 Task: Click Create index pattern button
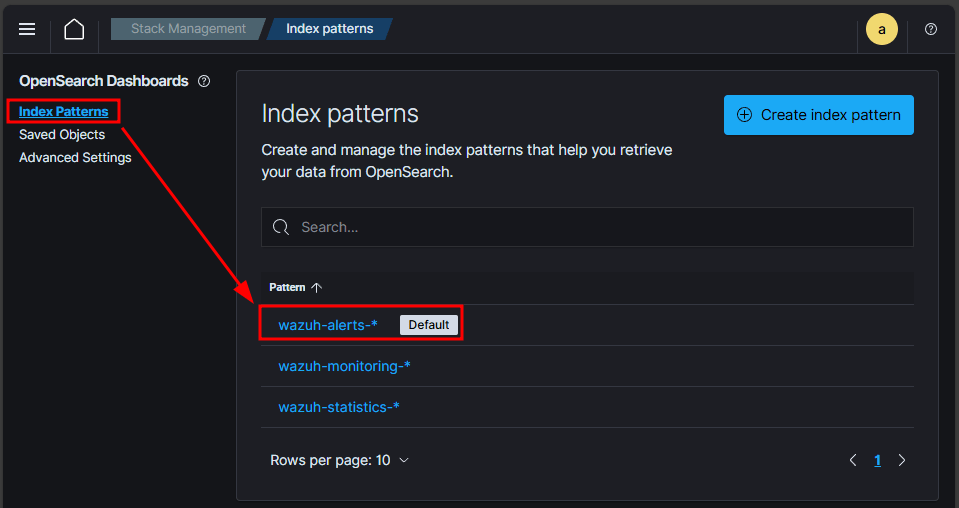click(818, 115)
